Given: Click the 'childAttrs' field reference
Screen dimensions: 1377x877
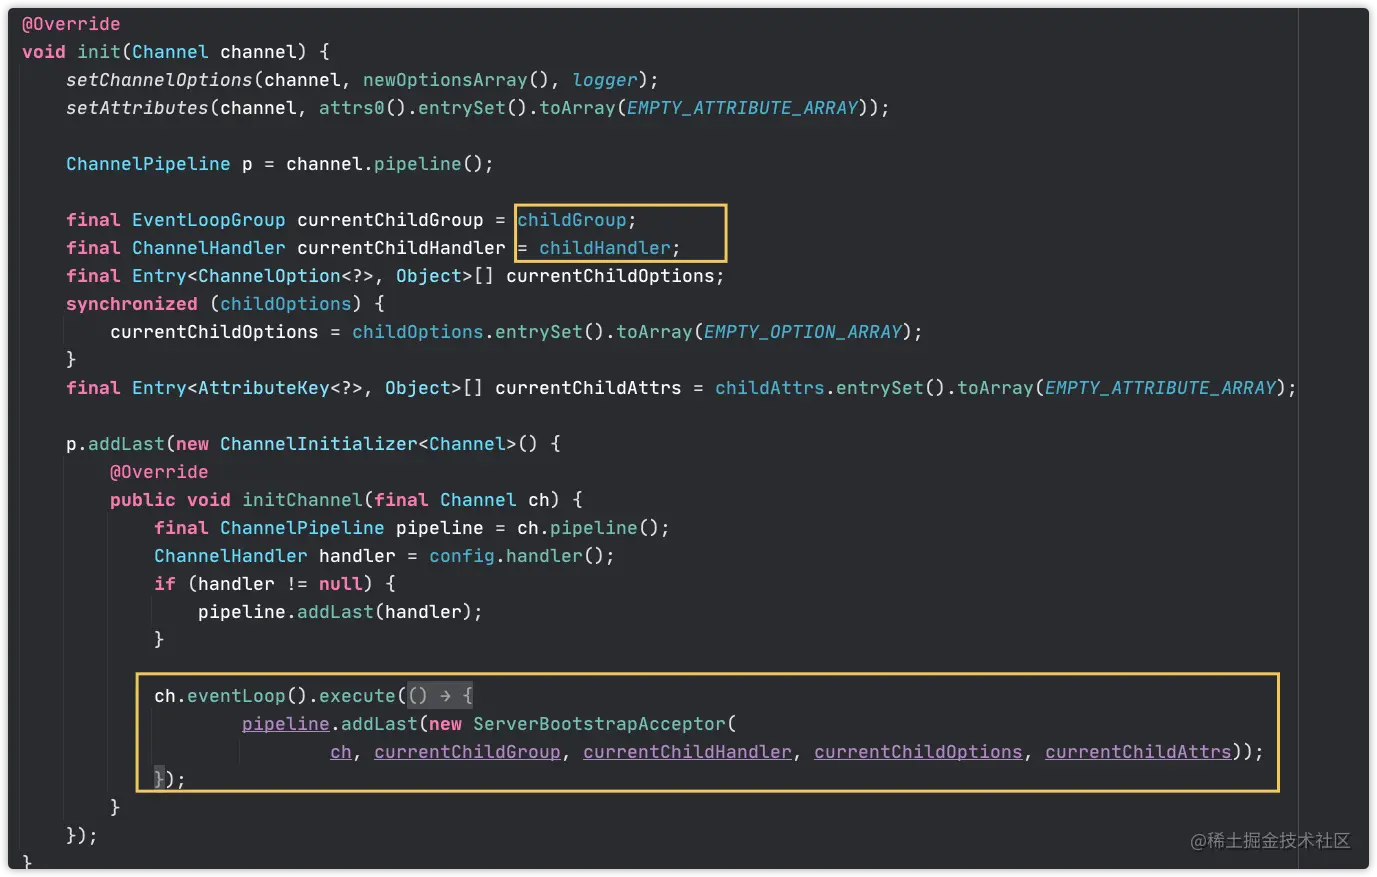Looking at the screenshot, I should point(770,388).
